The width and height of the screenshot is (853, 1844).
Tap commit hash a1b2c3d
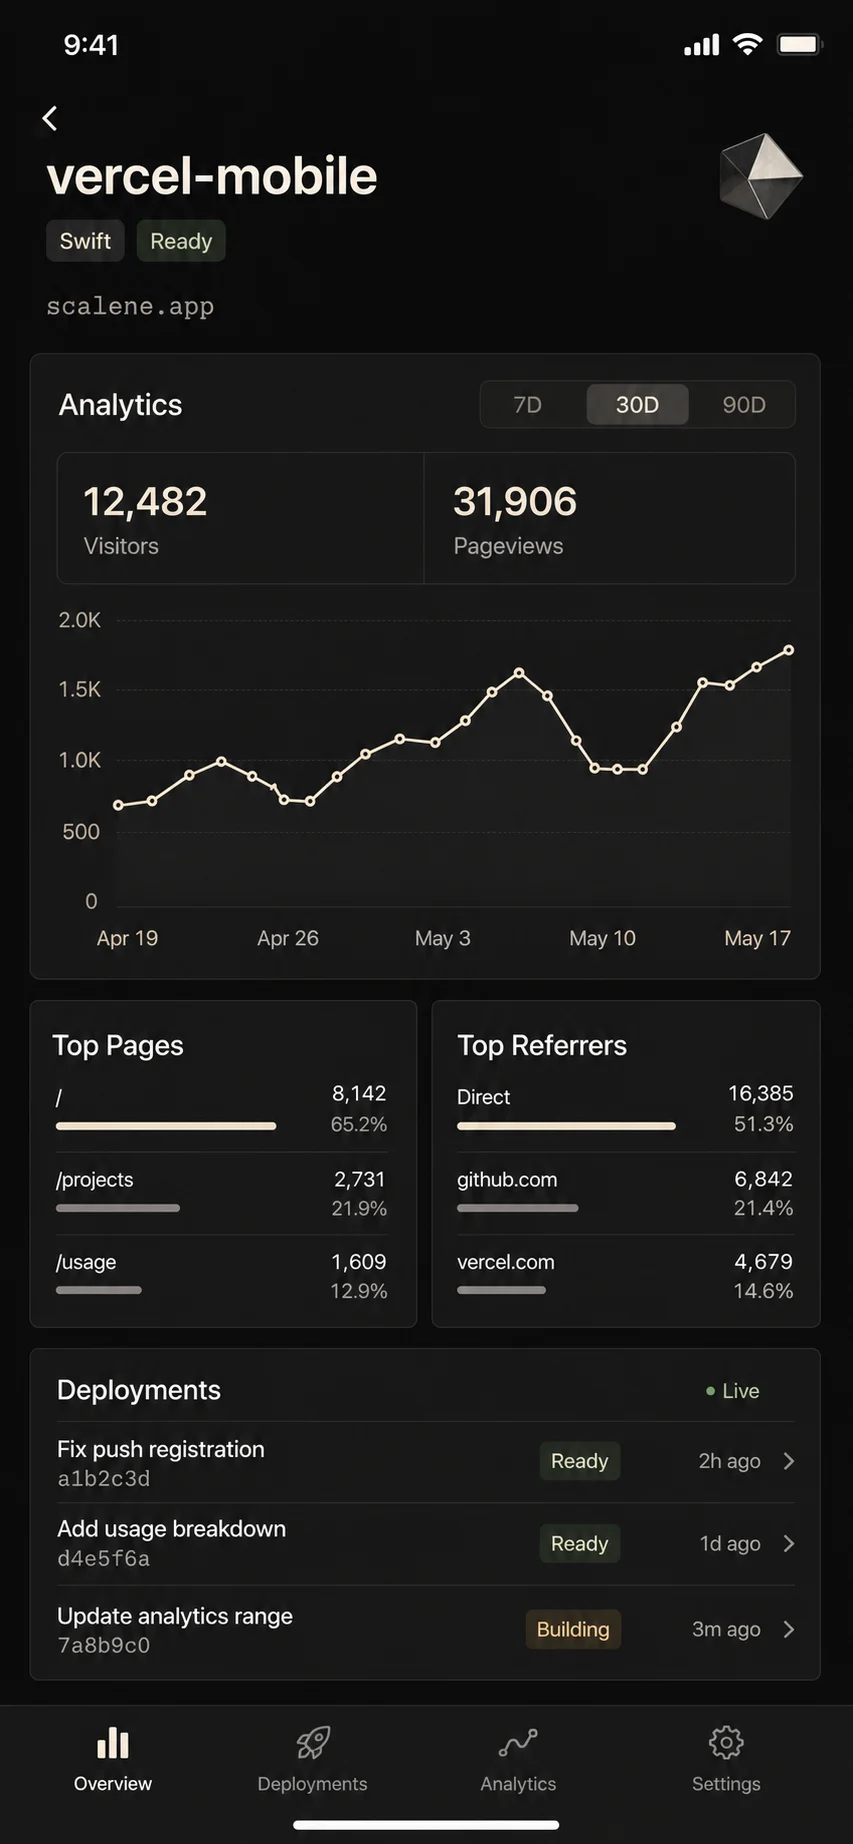[104, 1479]
